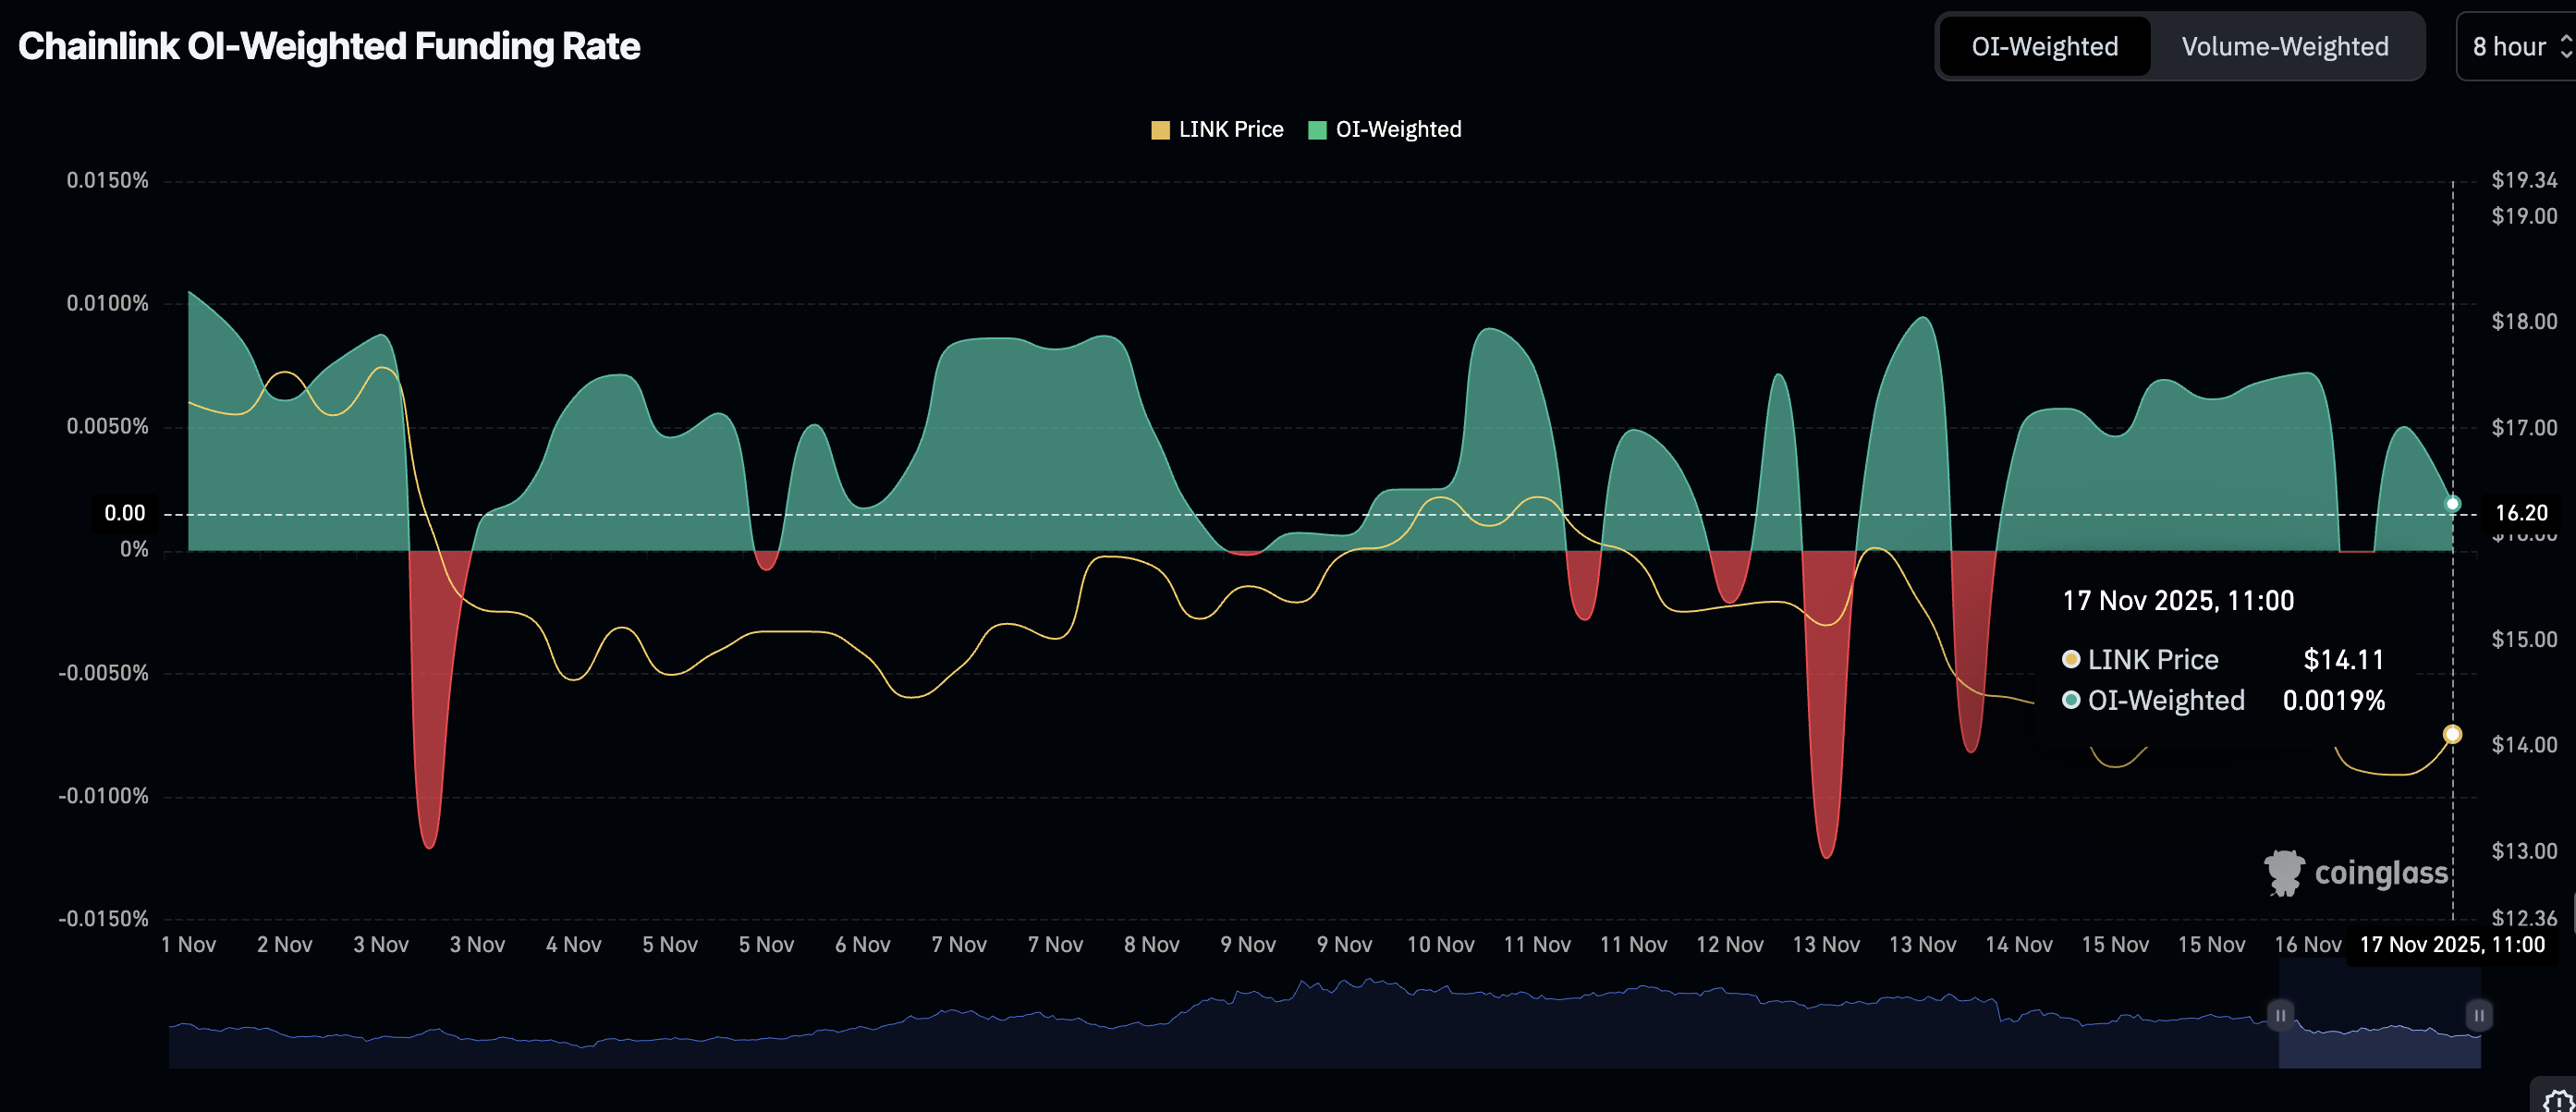Click the yellow LINK Price legend square
The height and width of the screenshot is (1112, 2576).
tap(1160, 130)
